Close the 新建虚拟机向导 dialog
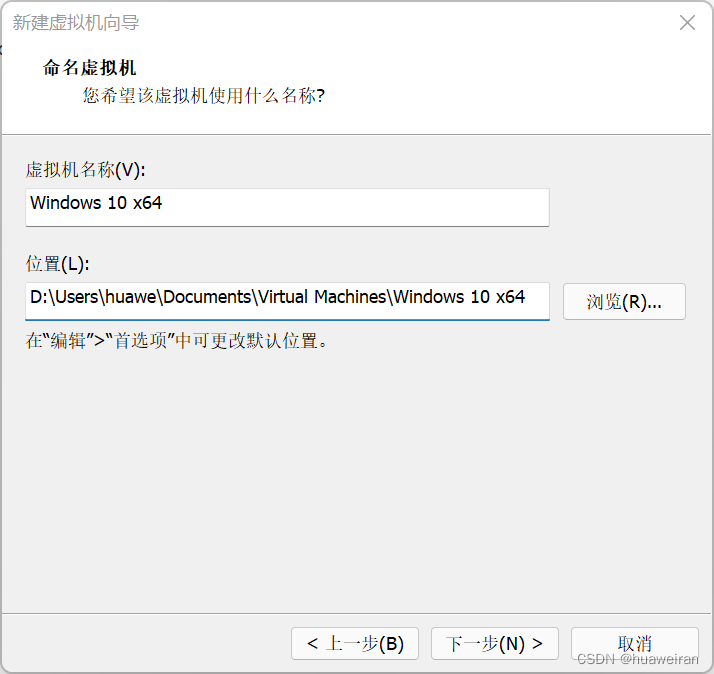The image size is (714, 674). [687, 22]
